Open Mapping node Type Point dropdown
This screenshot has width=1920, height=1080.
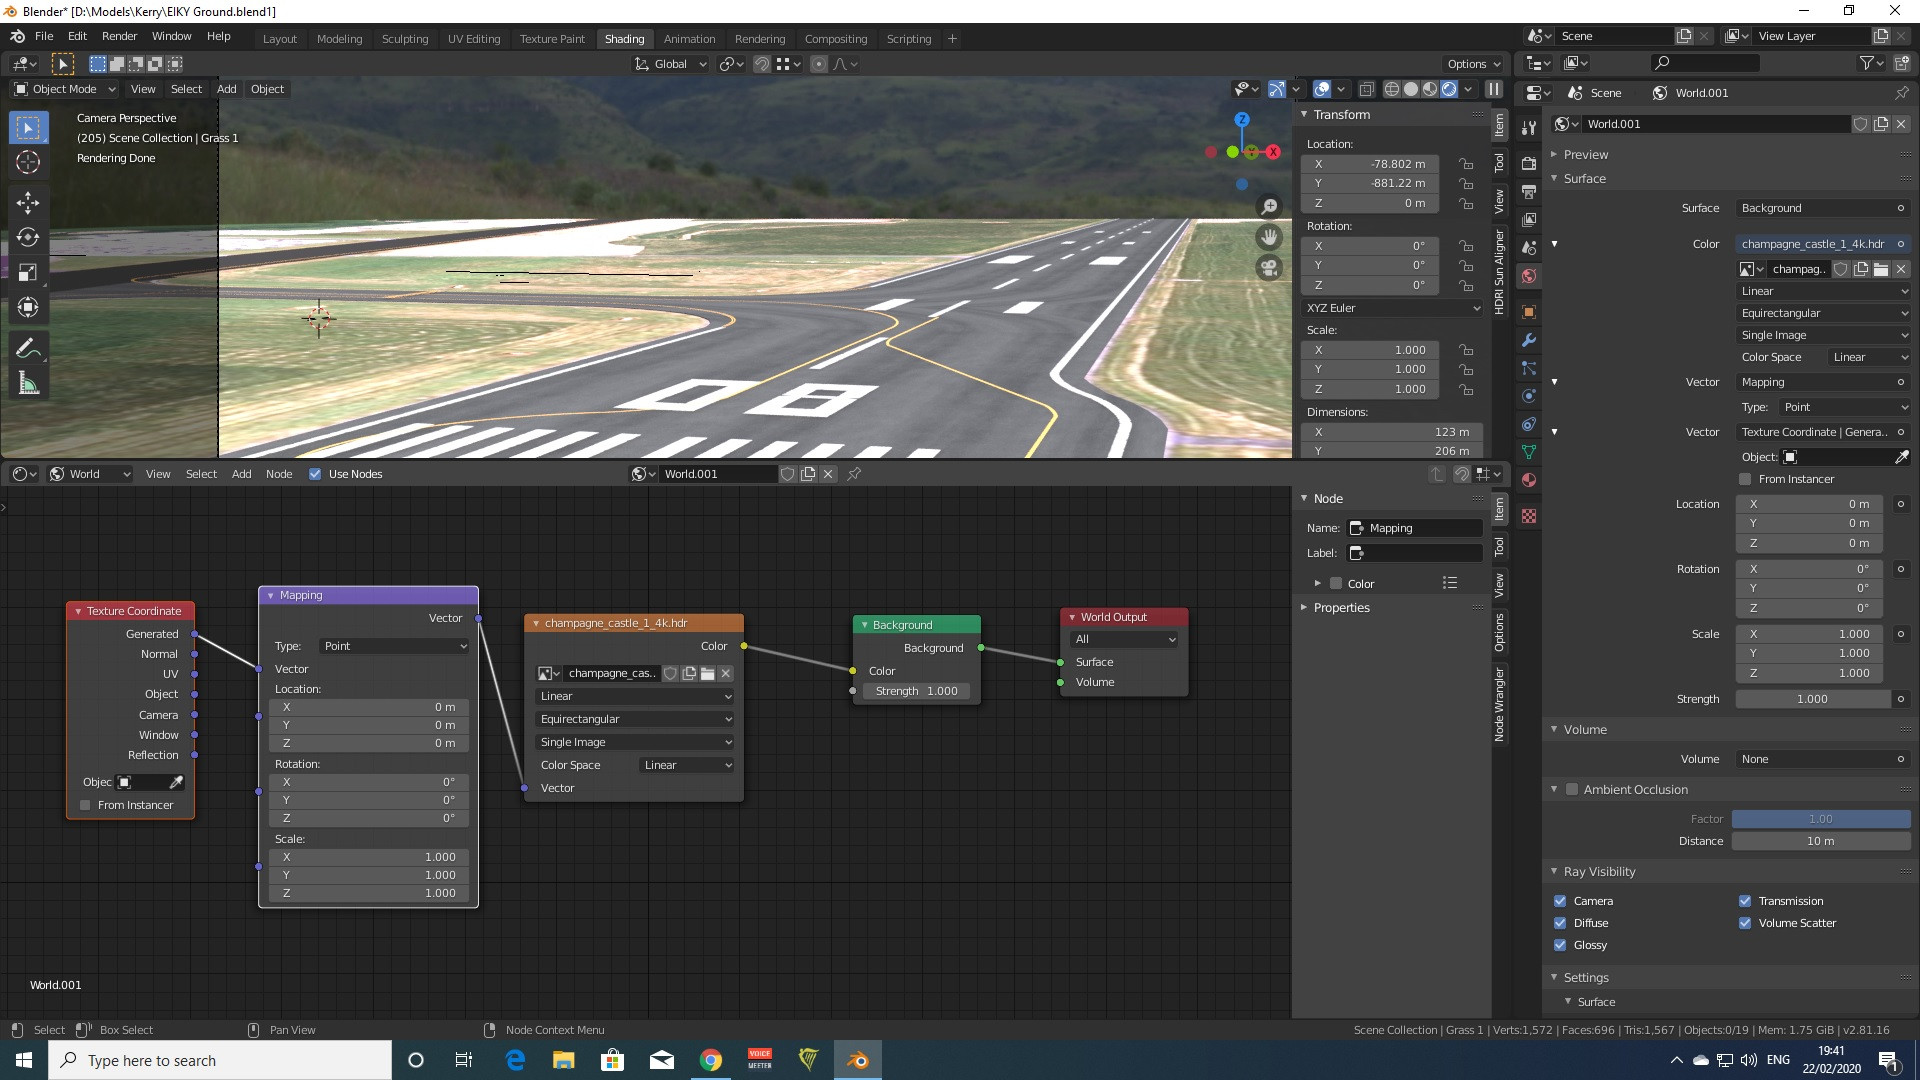tap(395, 646)
